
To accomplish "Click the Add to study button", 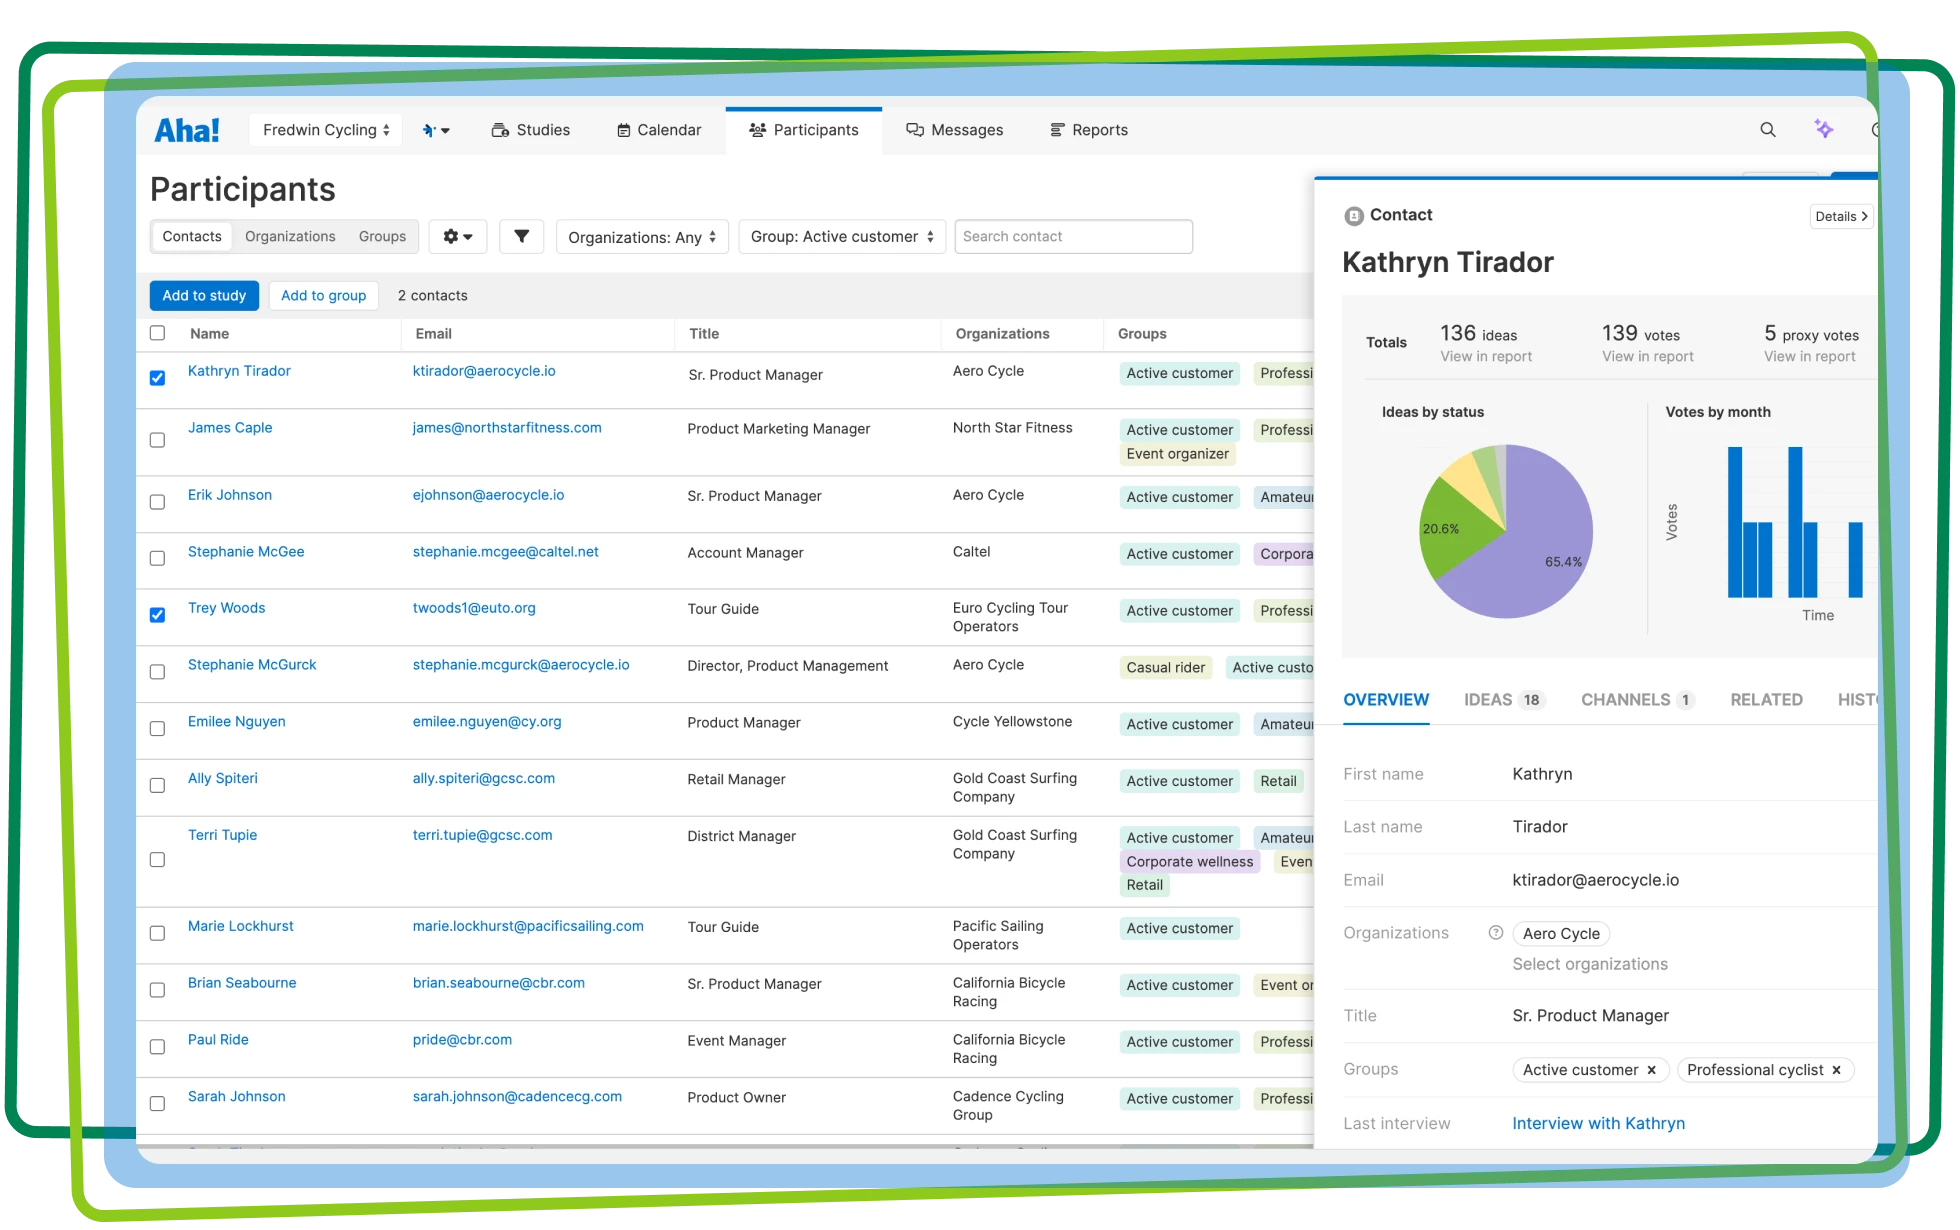I will point(204,295).
